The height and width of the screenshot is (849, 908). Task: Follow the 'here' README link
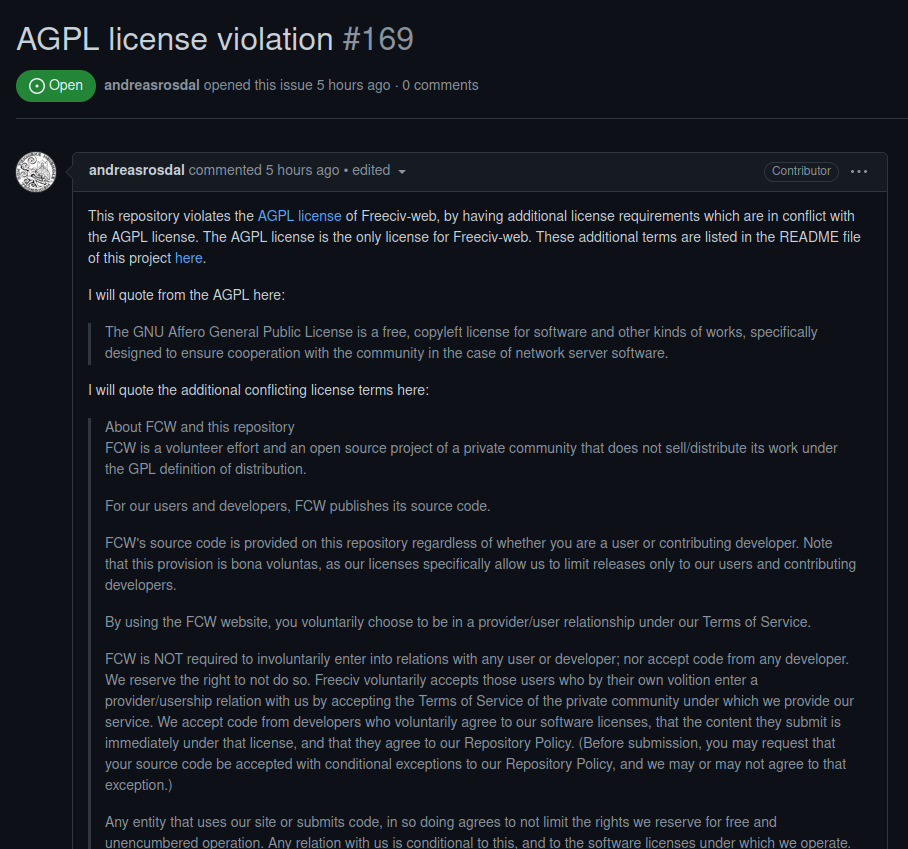tap(188, 258)
